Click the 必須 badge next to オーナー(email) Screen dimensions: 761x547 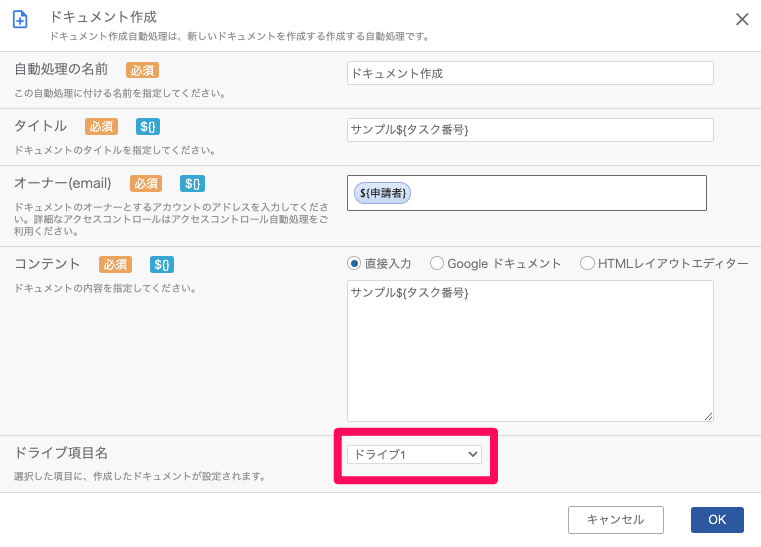tap(146, 183)
